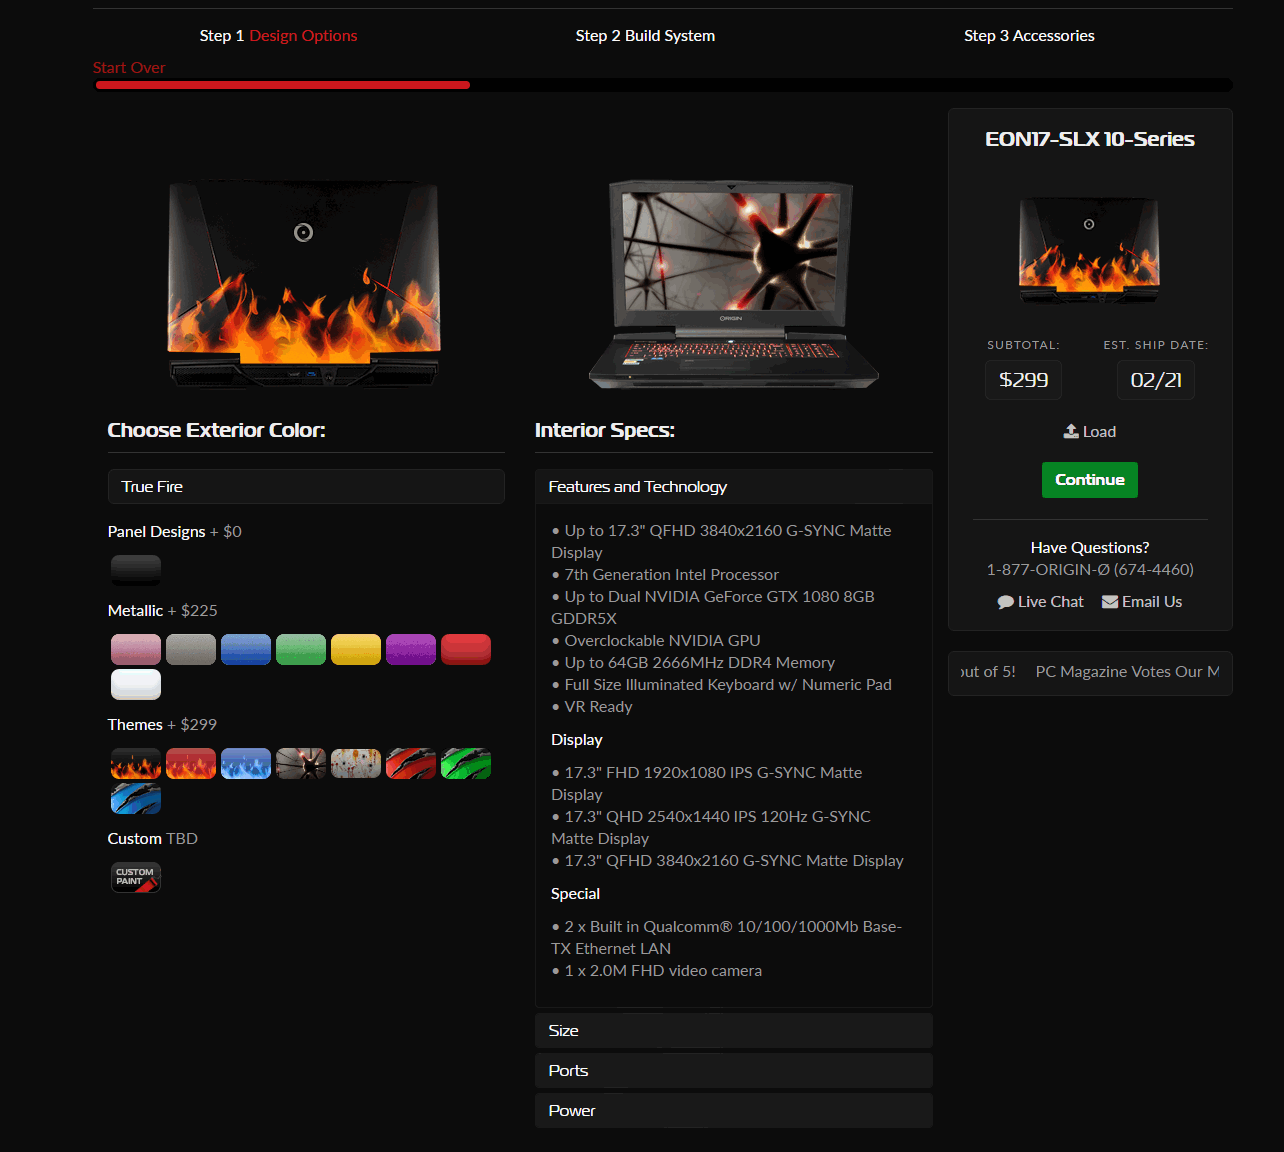Image resolution: width=1284 pixels, height=1152 pixels.
Task: Expand the Size specs section
Action: tap(734, 1031)
